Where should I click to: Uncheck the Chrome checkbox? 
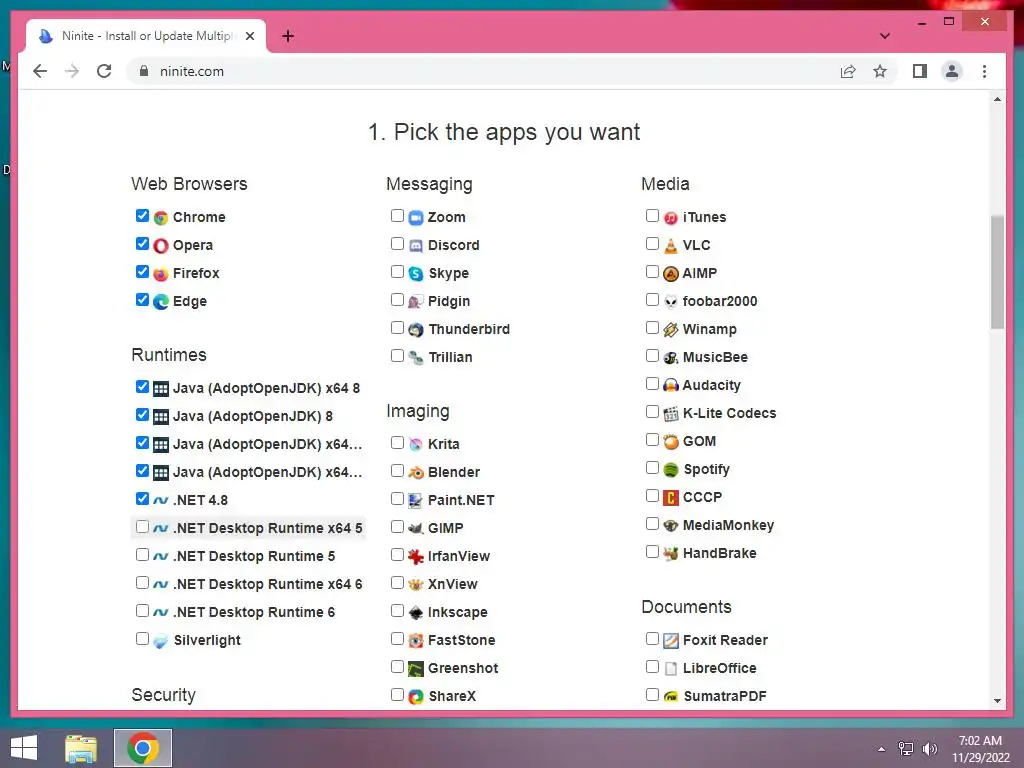(x=142, y=216)
